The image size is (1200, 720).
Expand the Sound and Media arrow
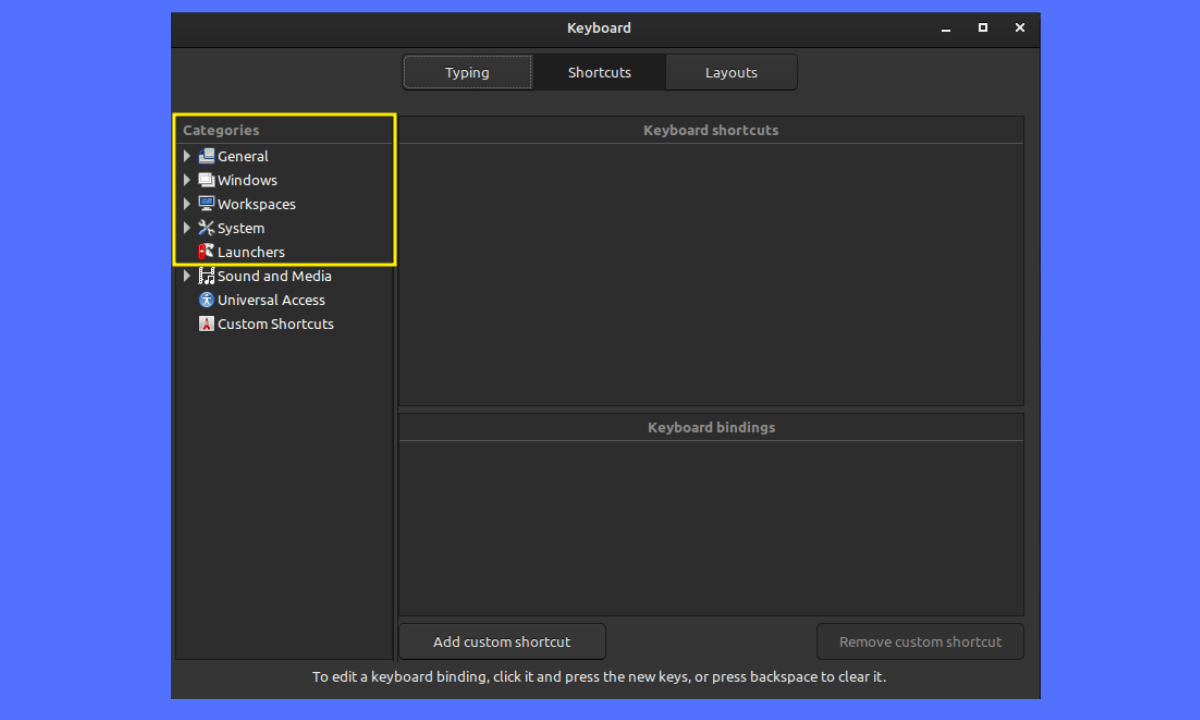click(187, 276)
